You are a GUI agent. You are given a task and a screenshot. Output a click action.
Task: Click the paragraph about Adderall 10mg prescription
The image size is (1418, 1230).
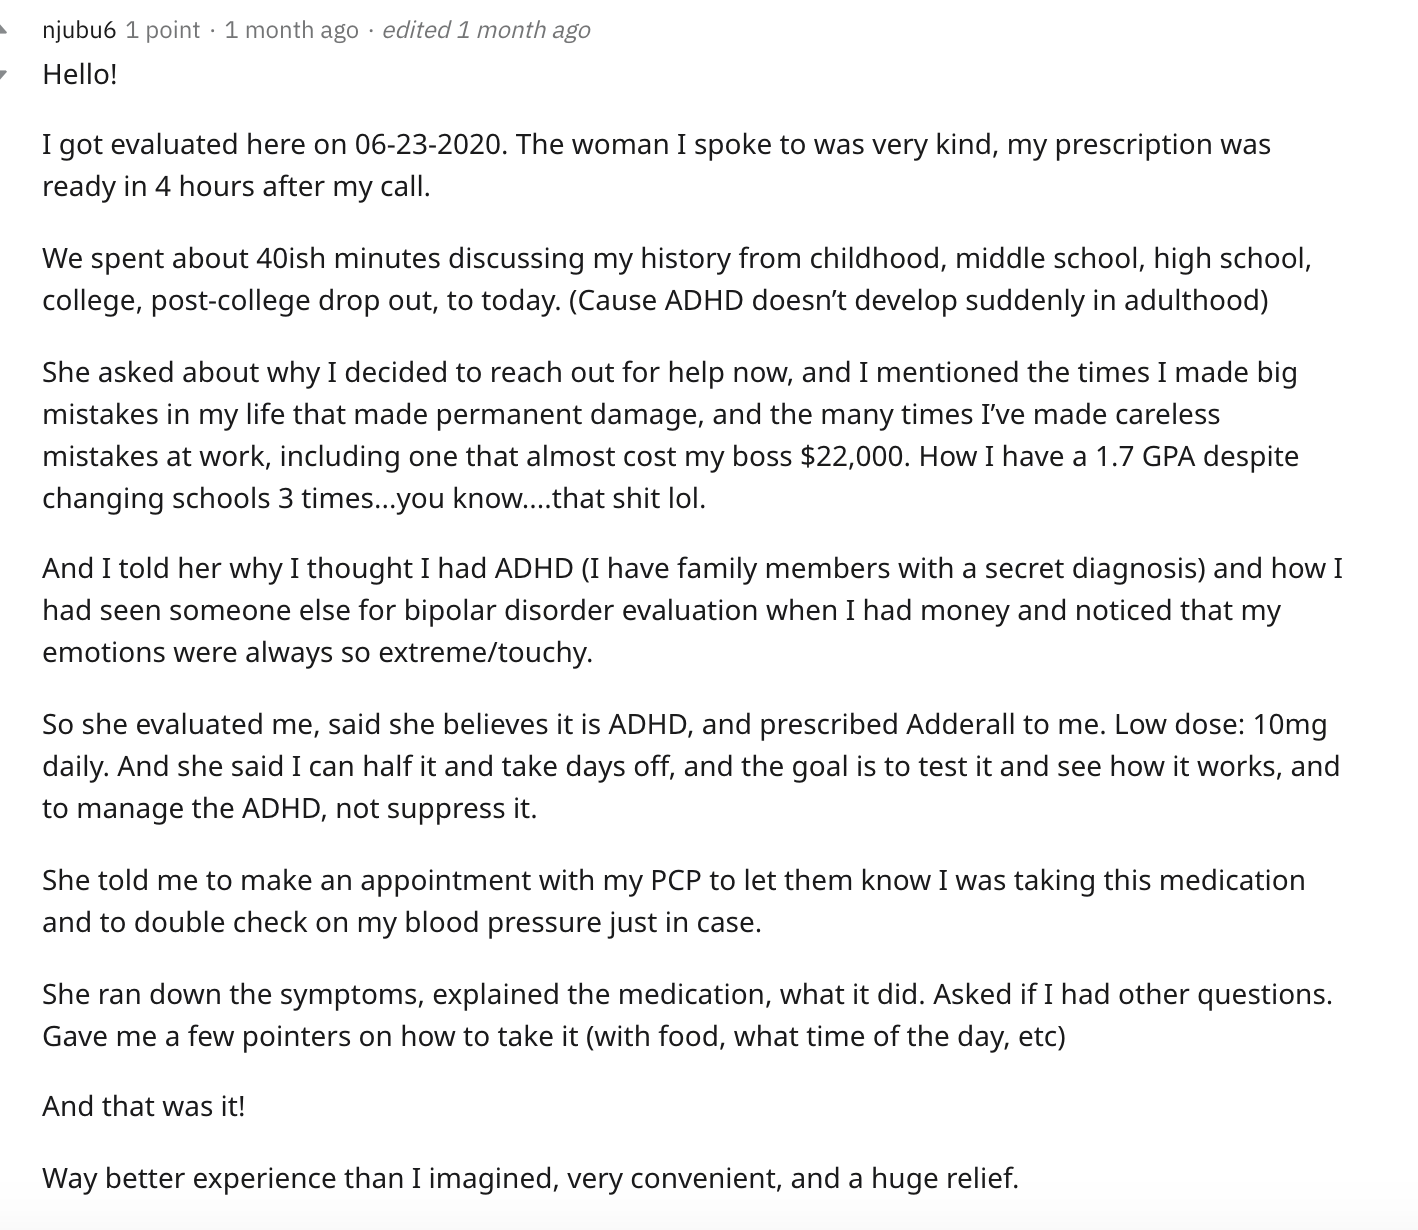(691, 766)
